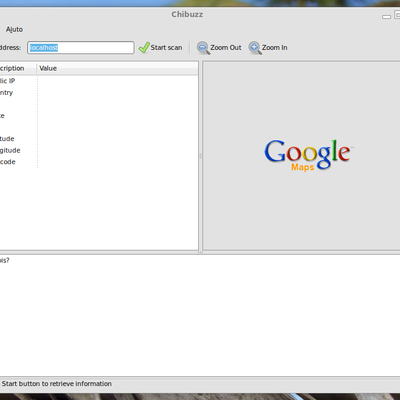
Task: Select the Public IP row
Action: click(99, 81)
